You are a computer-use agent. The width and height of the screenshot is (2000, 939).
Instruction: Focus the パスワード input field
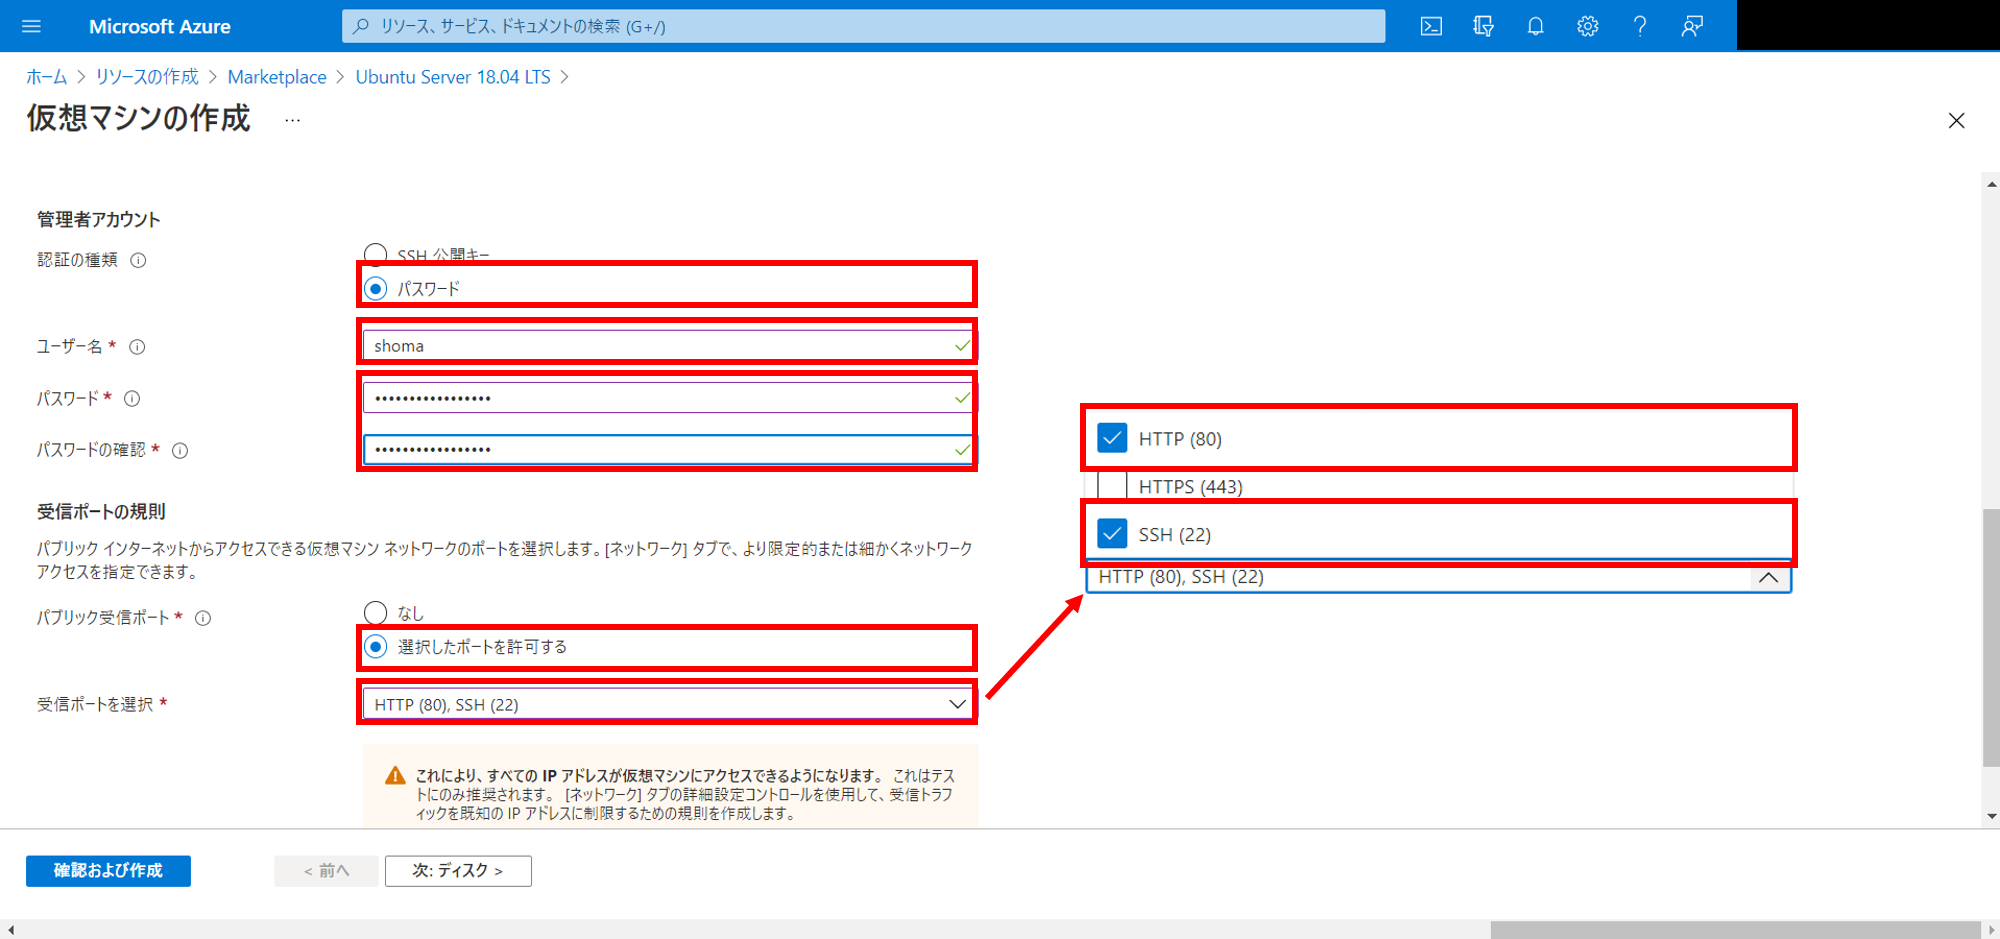667,398
